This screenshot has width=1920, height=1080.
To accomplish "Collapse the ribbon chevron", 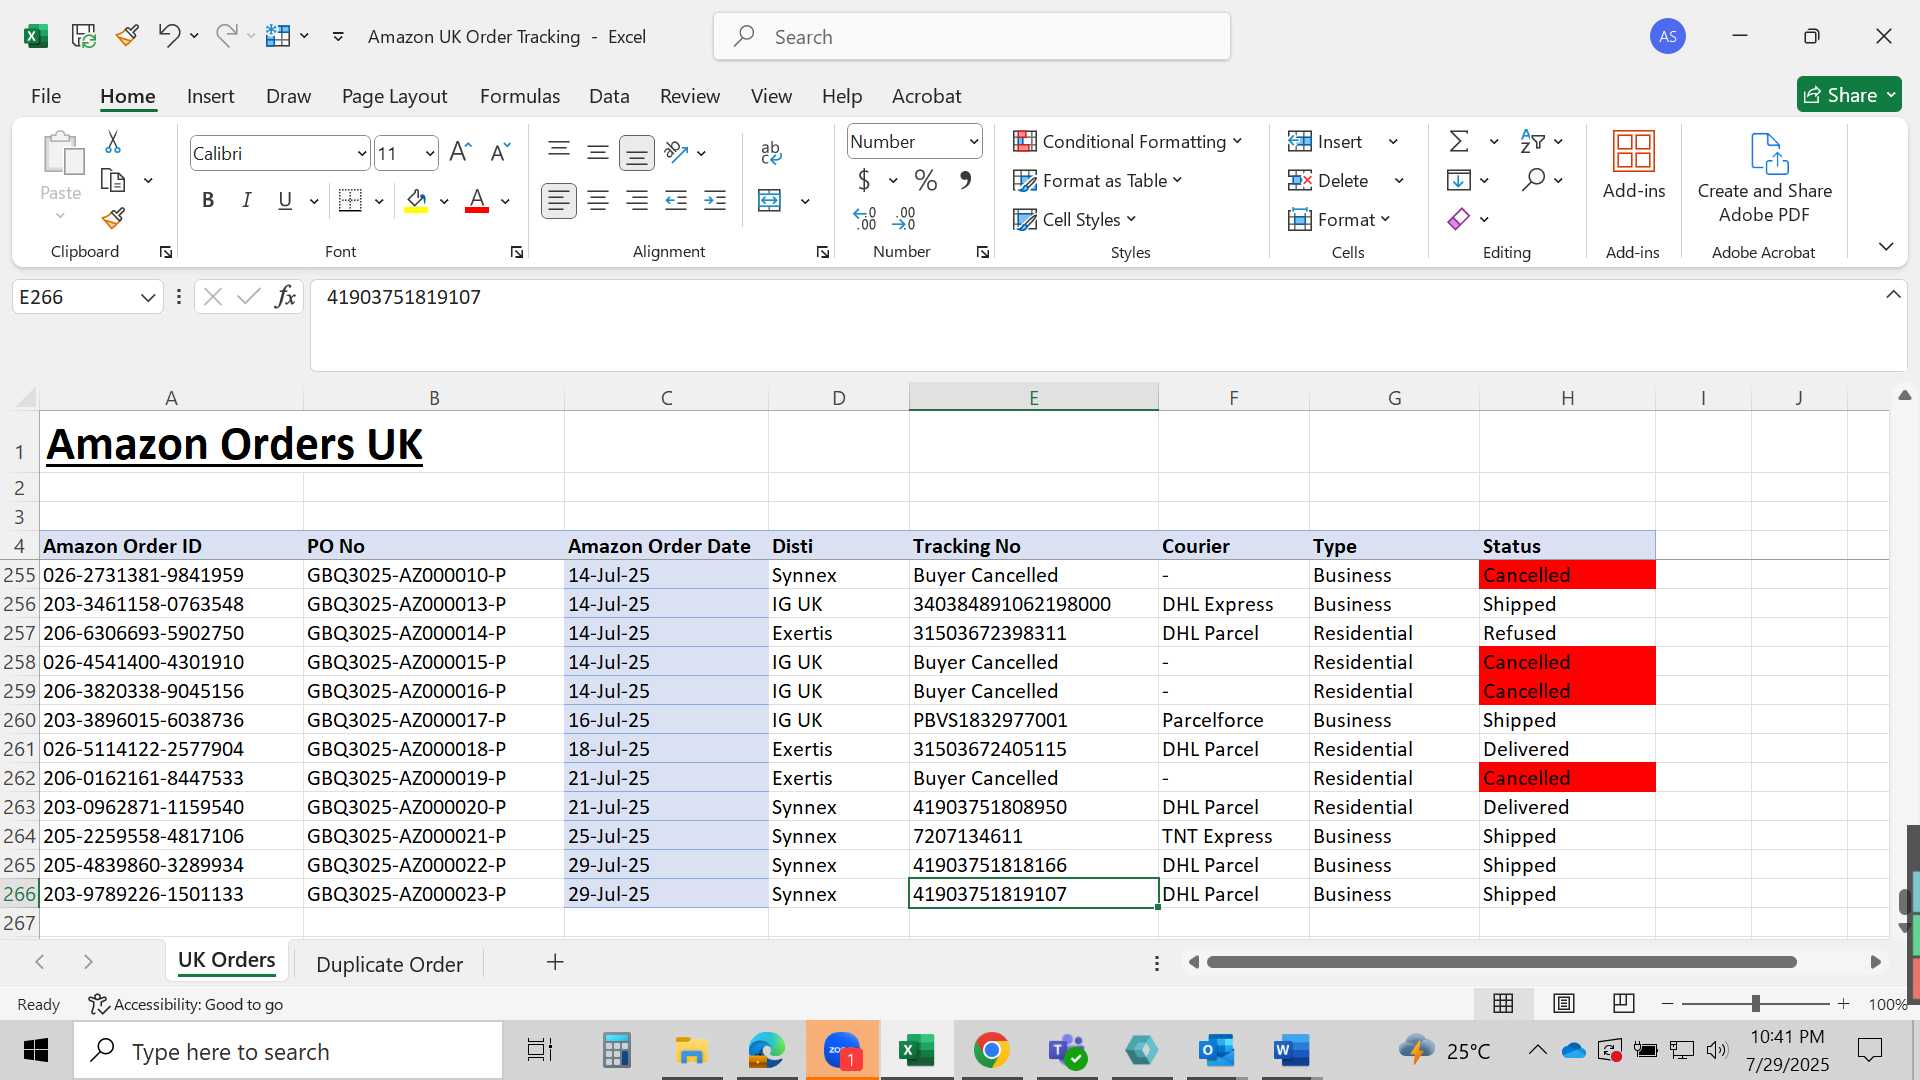I will pyautogui.click(x=1886, y=247).
